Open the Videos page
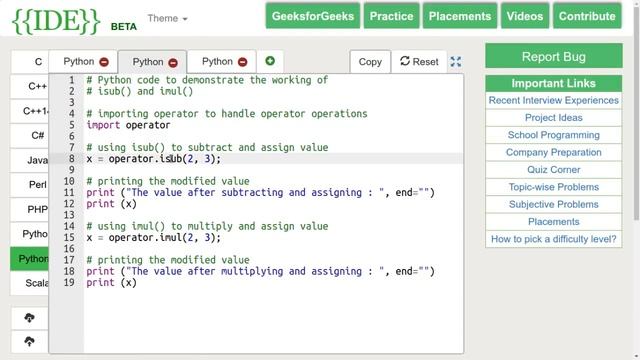 click(525, 16)
